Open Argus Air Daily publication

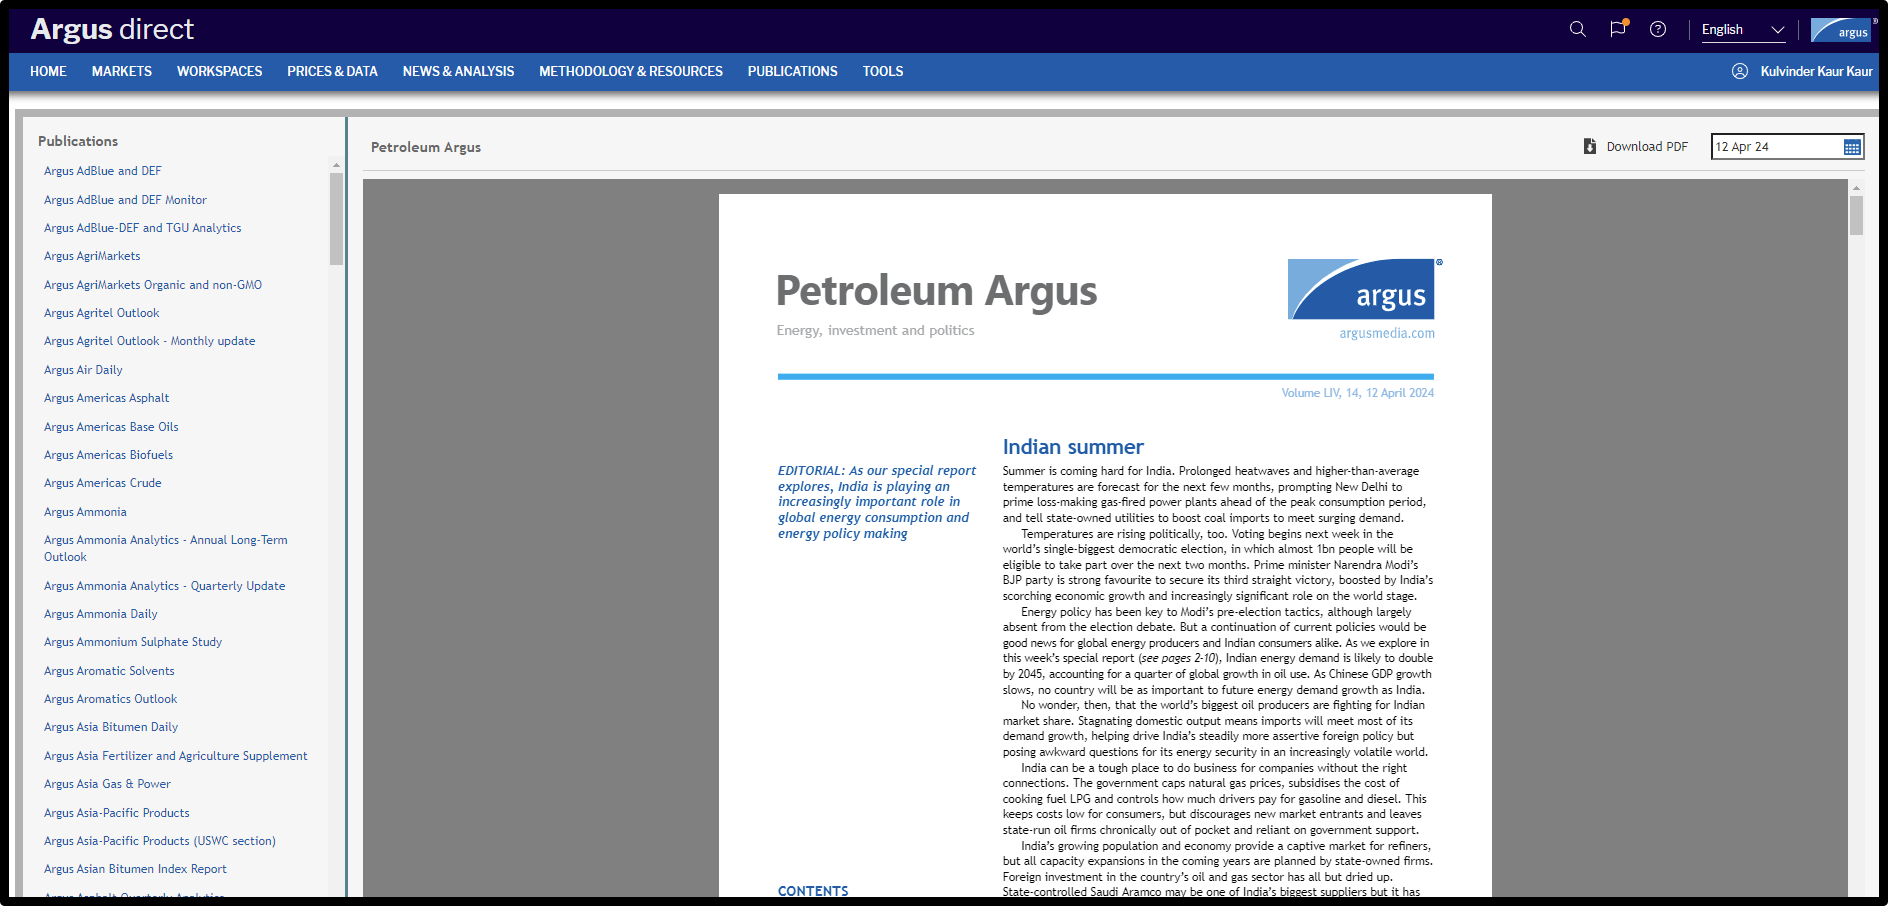coord(83,370)
